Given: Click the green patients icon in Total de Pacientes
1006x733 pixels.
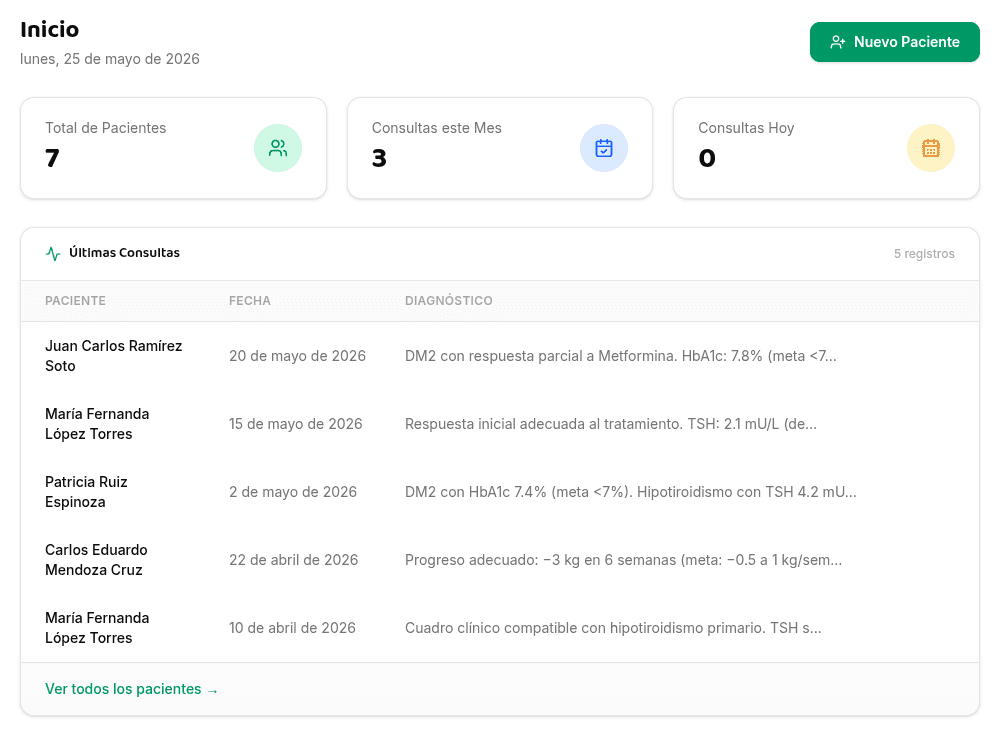Looking at the screenshot, I should (x=278, y=148).
